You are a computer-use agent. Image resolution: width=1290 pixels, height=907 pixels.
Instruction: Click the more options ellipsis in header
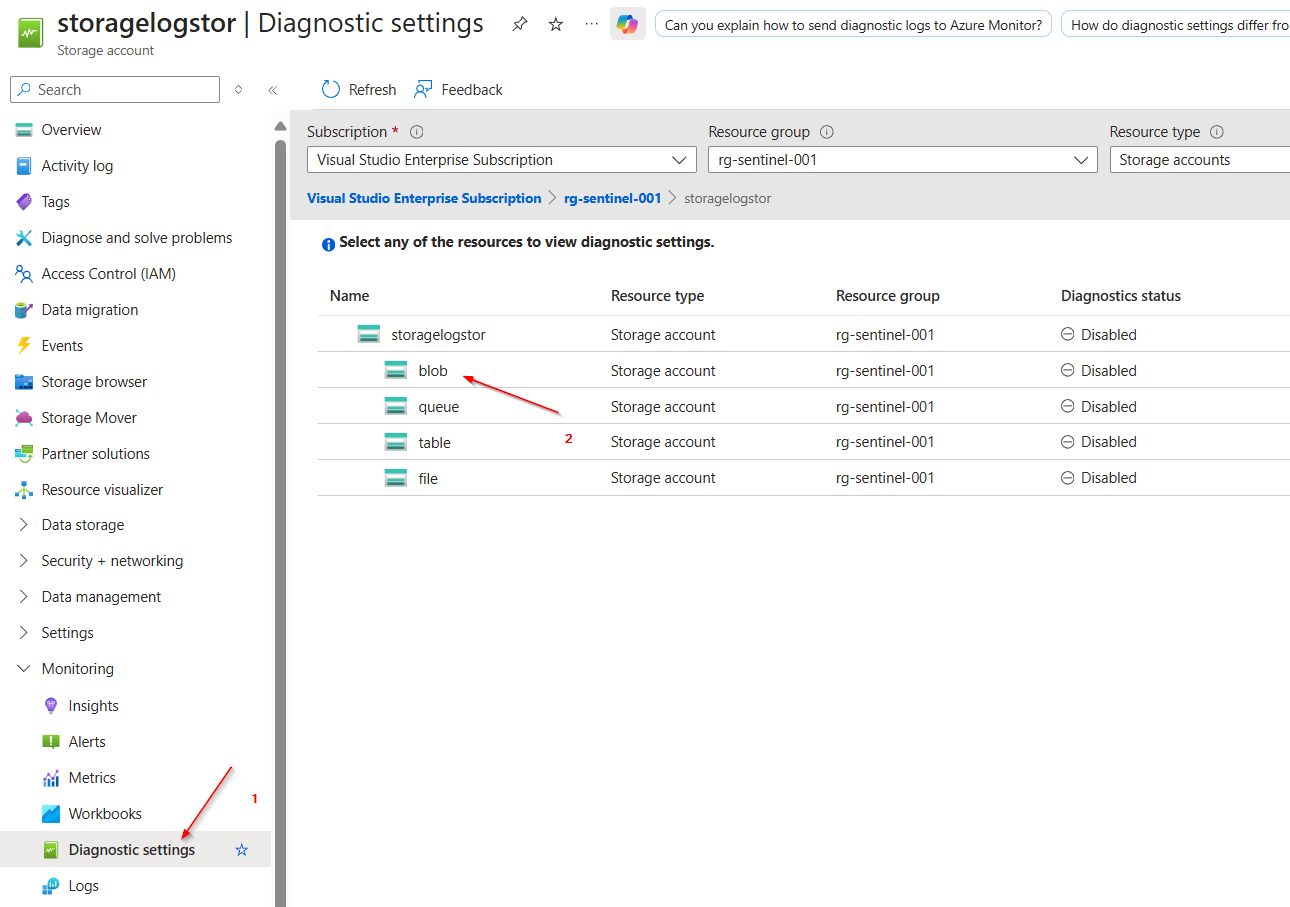click(x=591, y=25)
